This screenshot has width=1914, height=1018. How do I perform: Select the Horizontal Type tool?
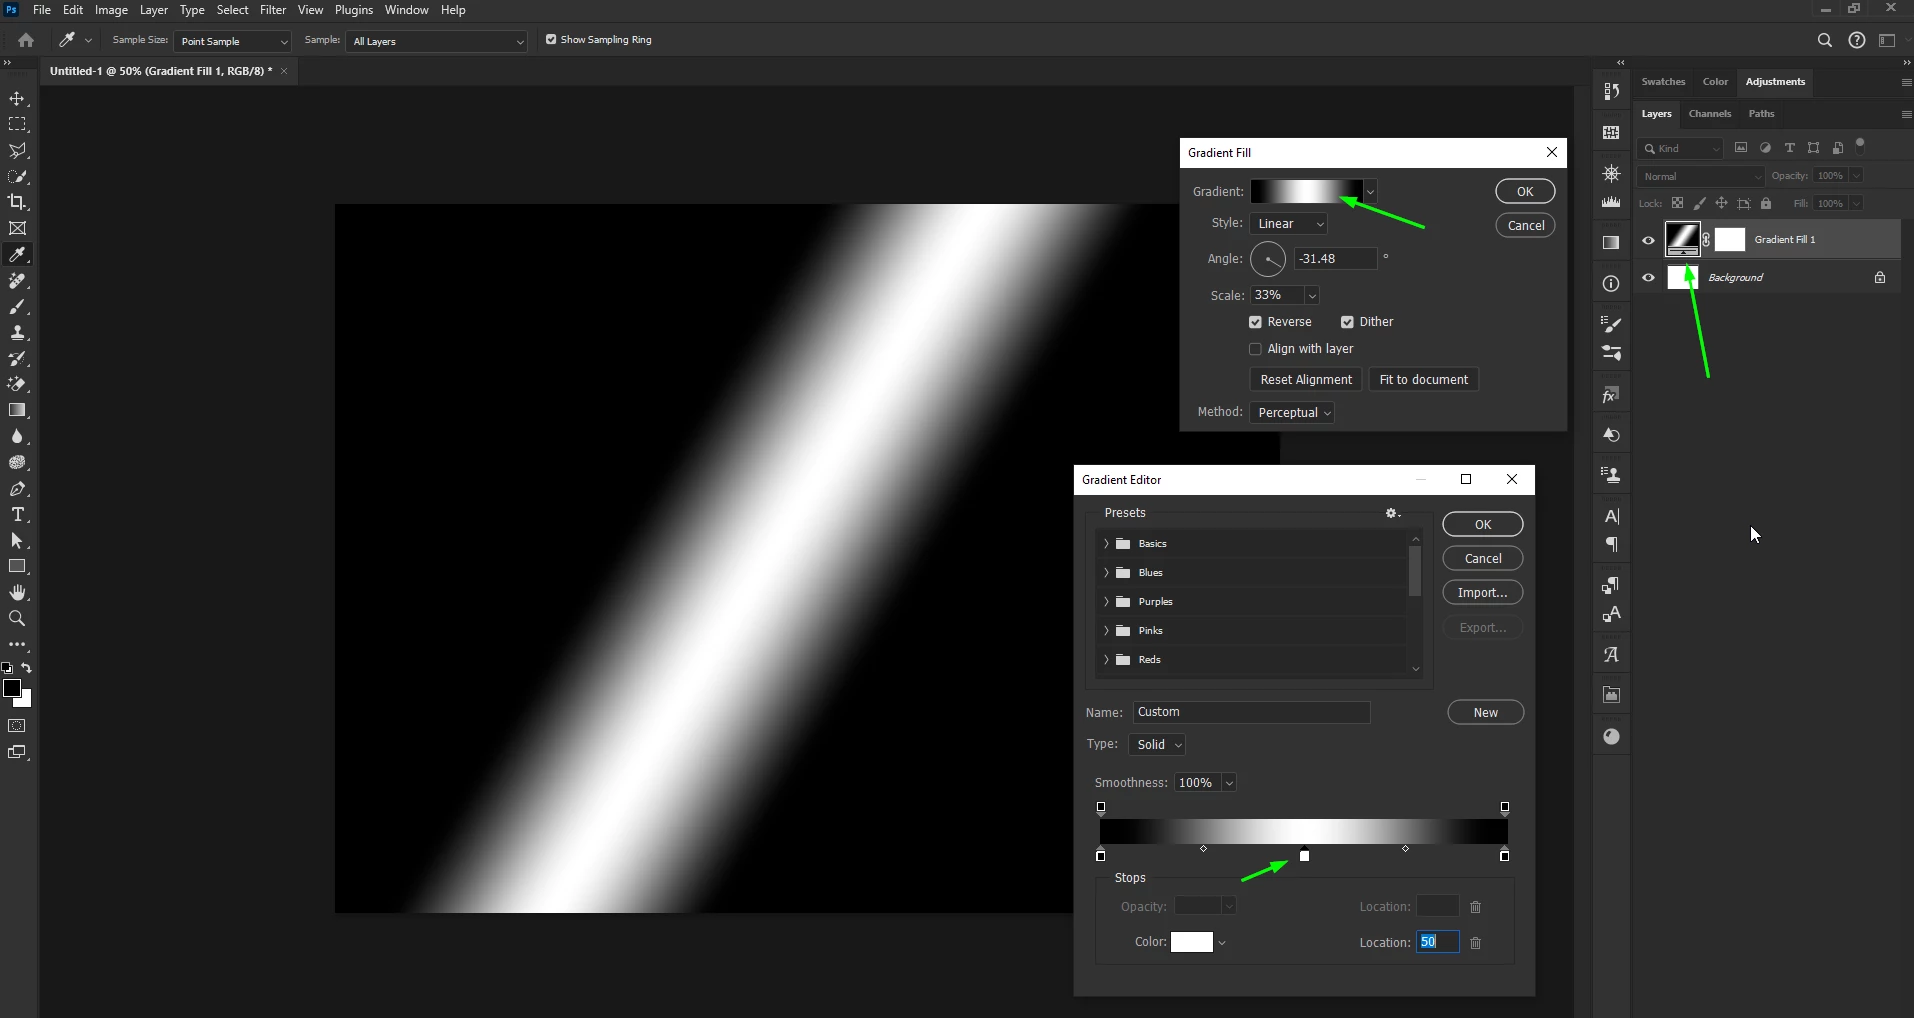(x=17, y=515)
